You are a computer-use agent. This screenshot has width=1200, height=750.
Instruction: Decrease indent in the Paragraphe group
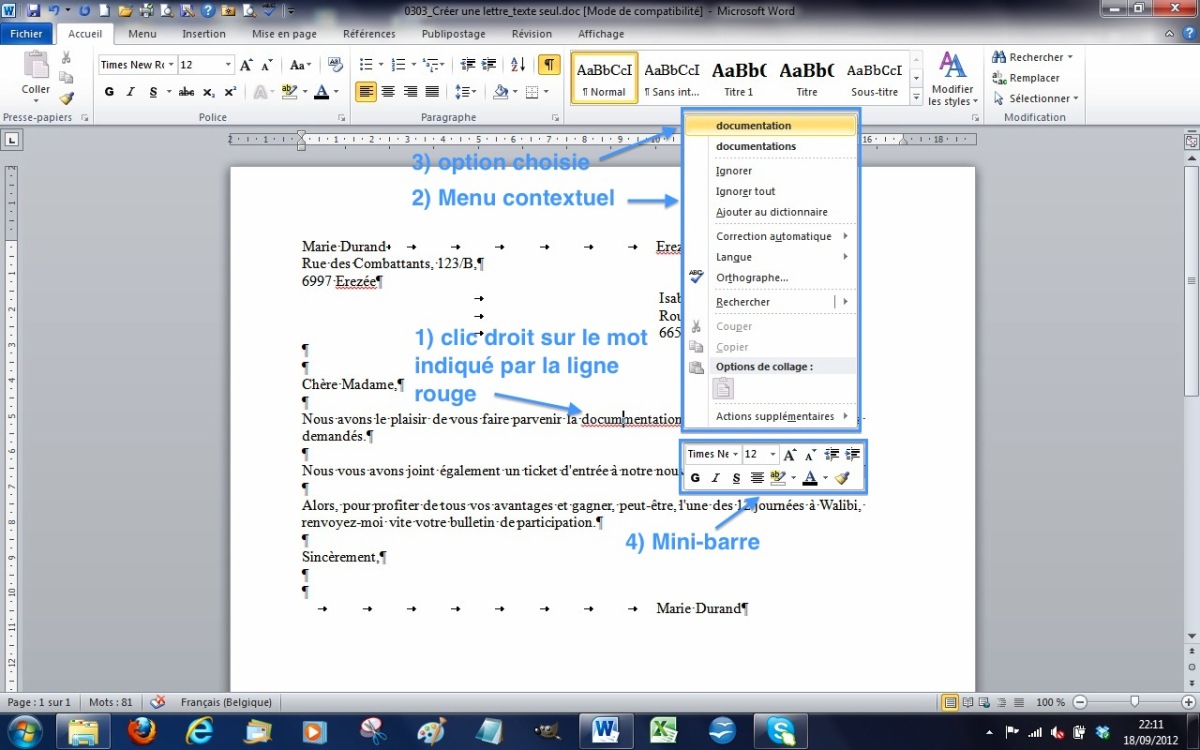[x=467, y=65]
